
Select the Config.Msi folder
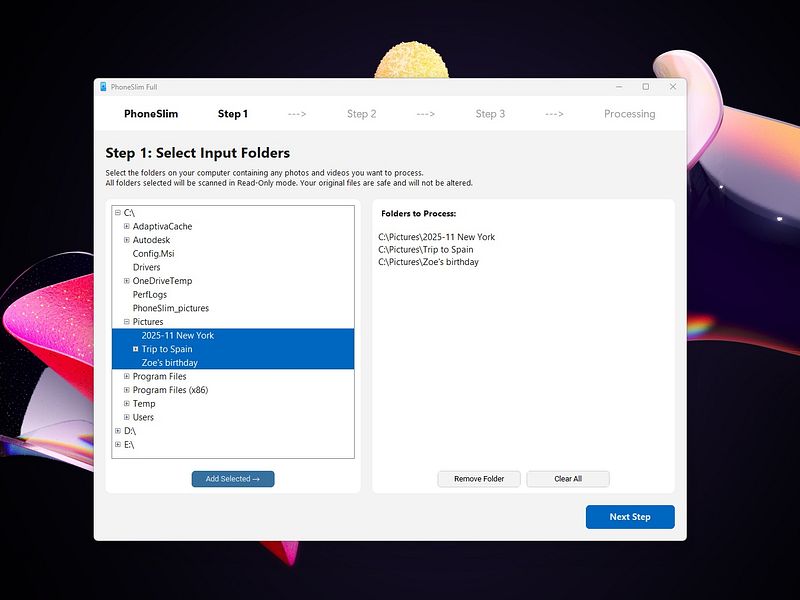154,254
